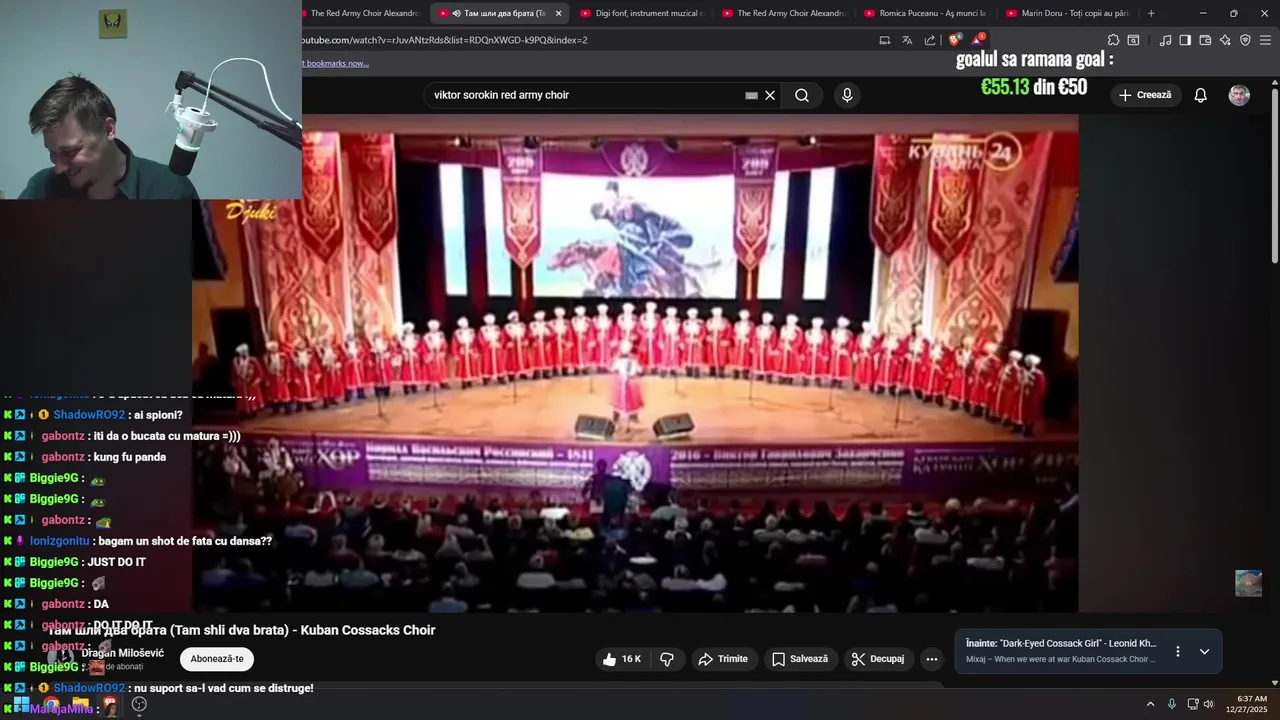Subscribe using the Abonează-te button

pos(217,659)
